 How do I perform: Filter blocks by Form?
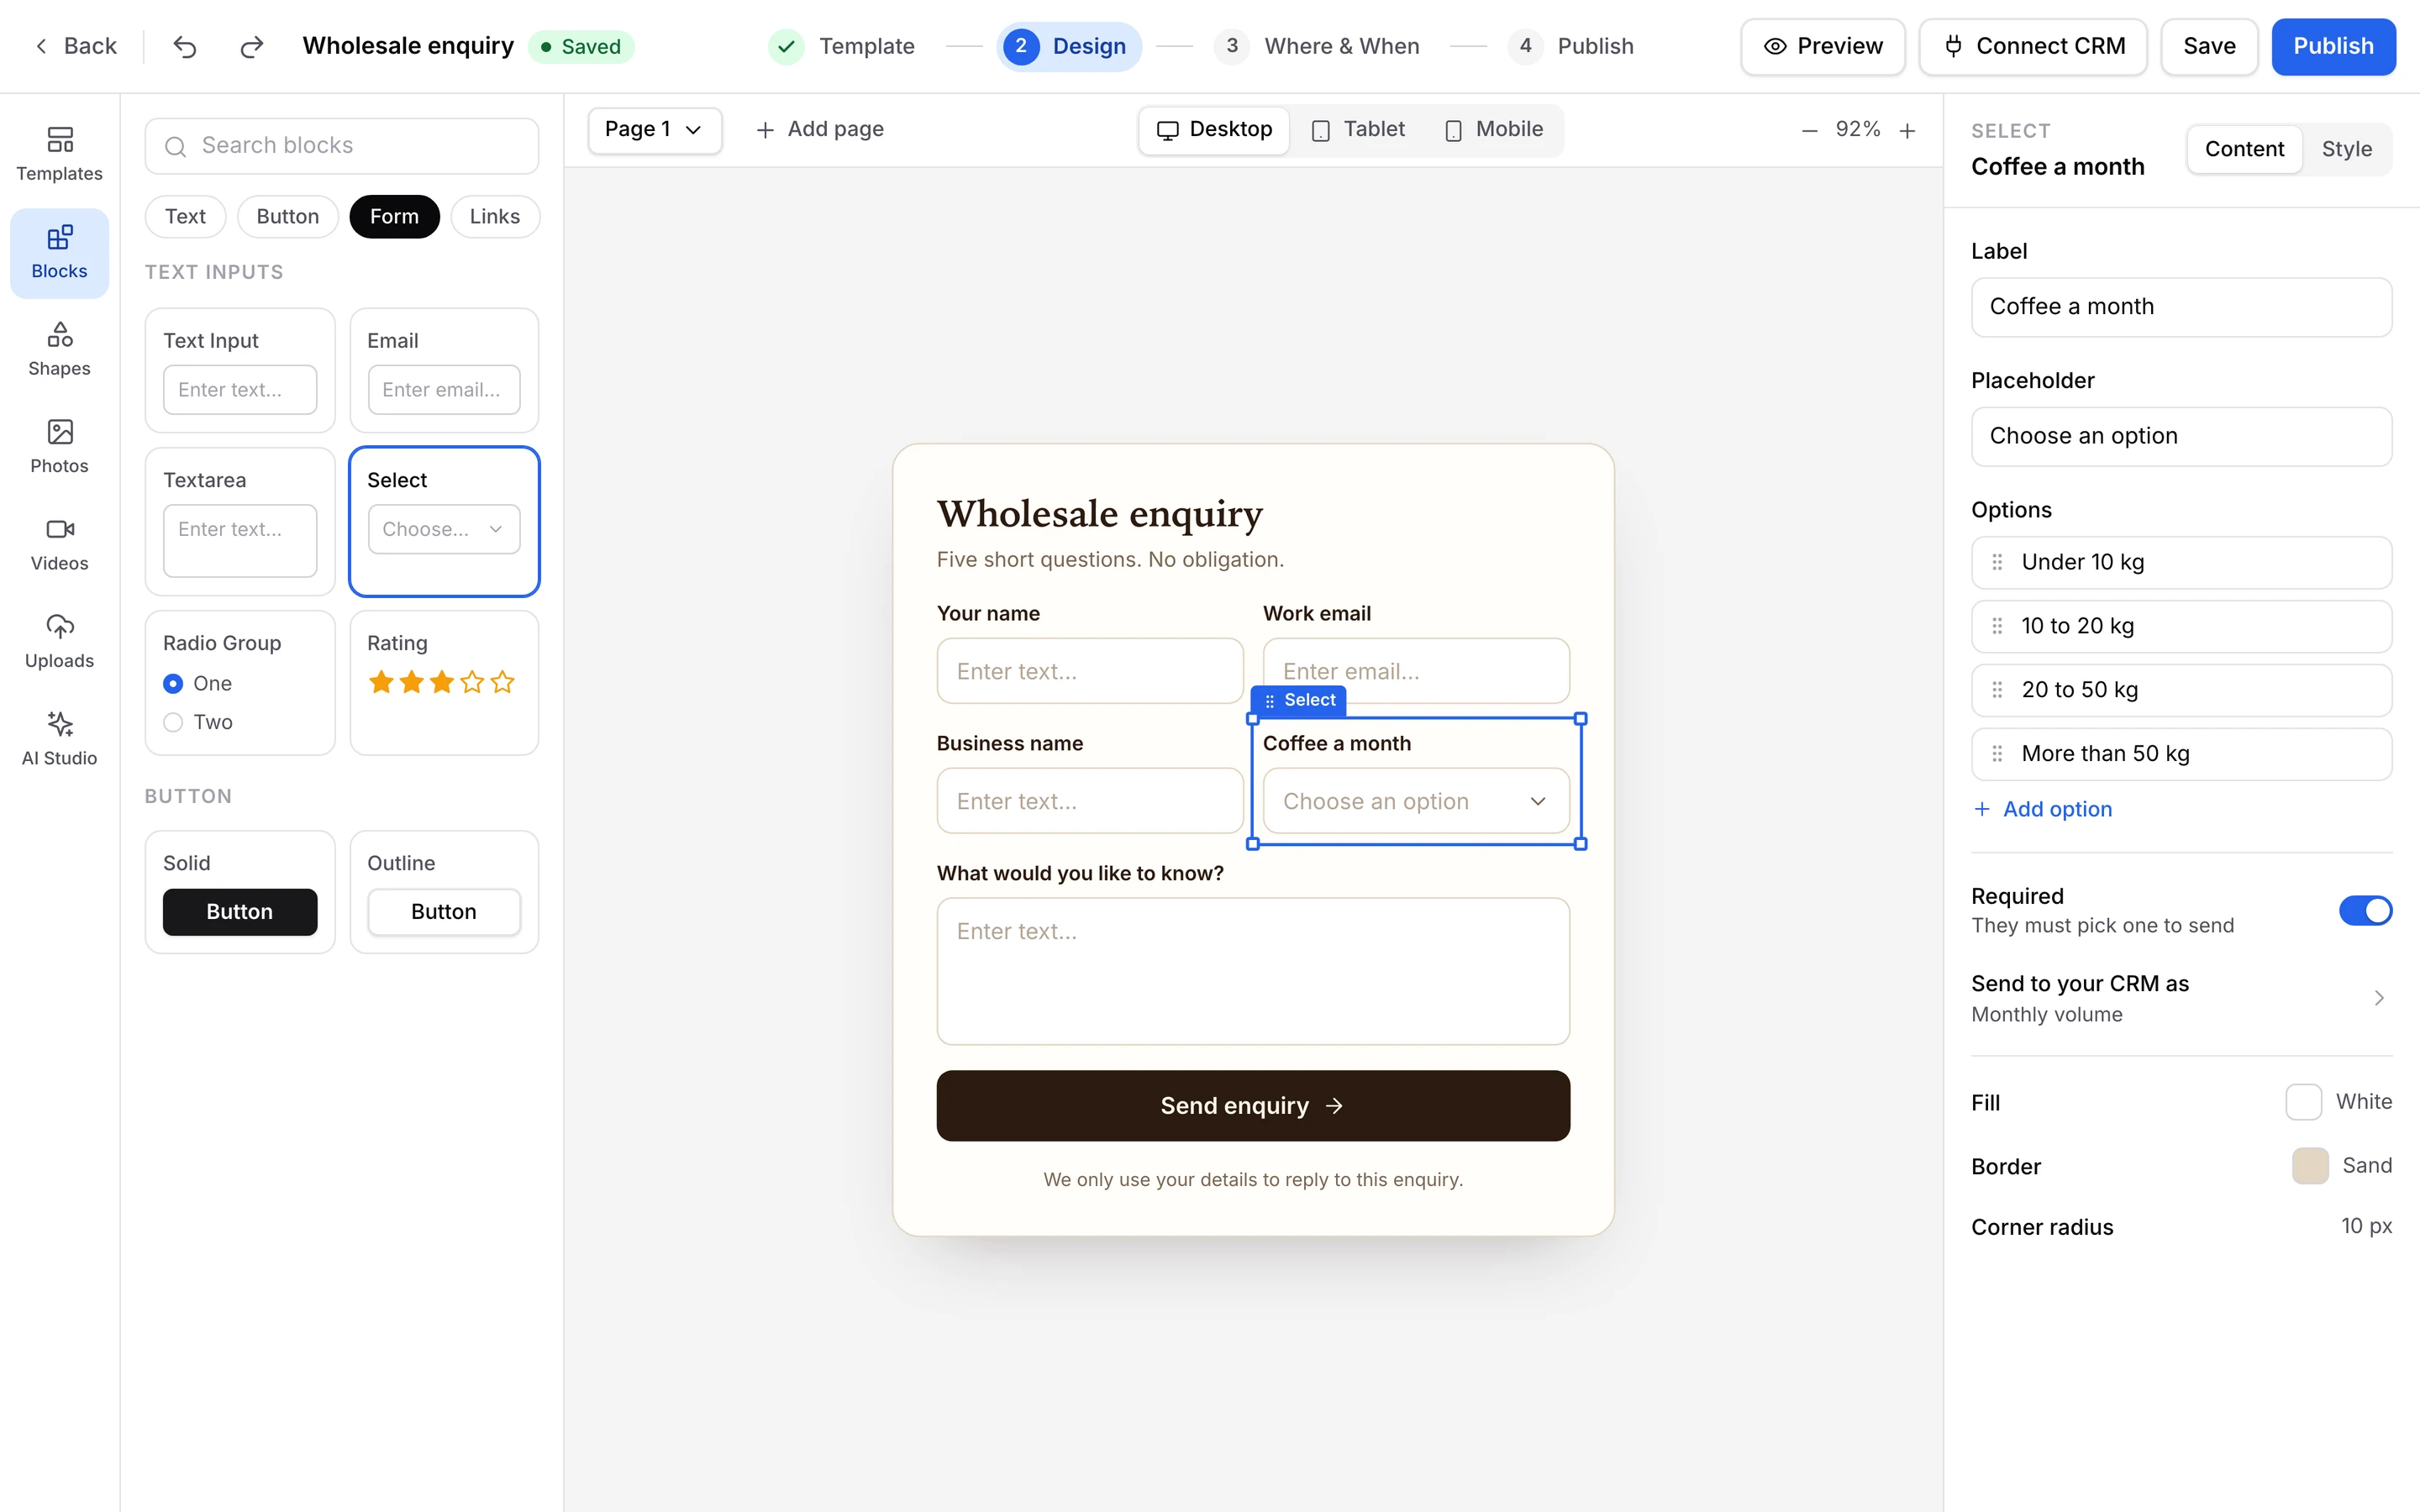(394, 217)
